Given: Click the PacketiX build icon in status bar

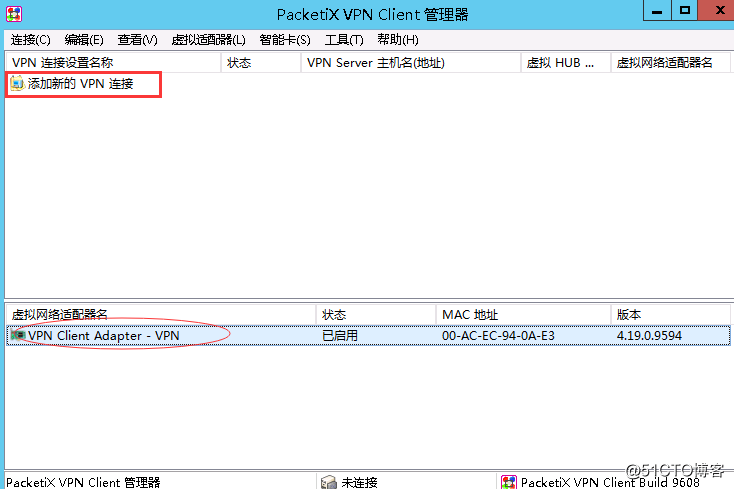Looking at the screenshot, I should point(509,482).
